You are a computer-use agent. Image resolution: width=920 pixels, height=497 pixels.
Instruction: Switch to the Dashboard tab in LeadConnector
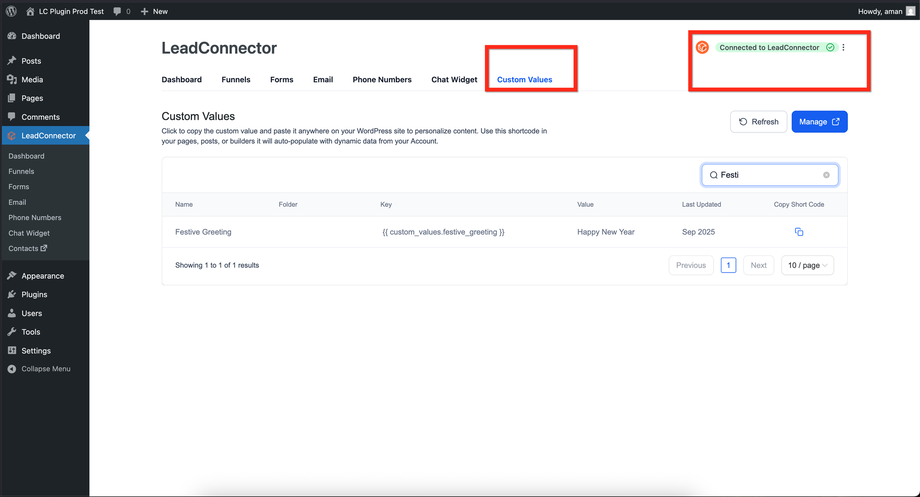(181, 80)
